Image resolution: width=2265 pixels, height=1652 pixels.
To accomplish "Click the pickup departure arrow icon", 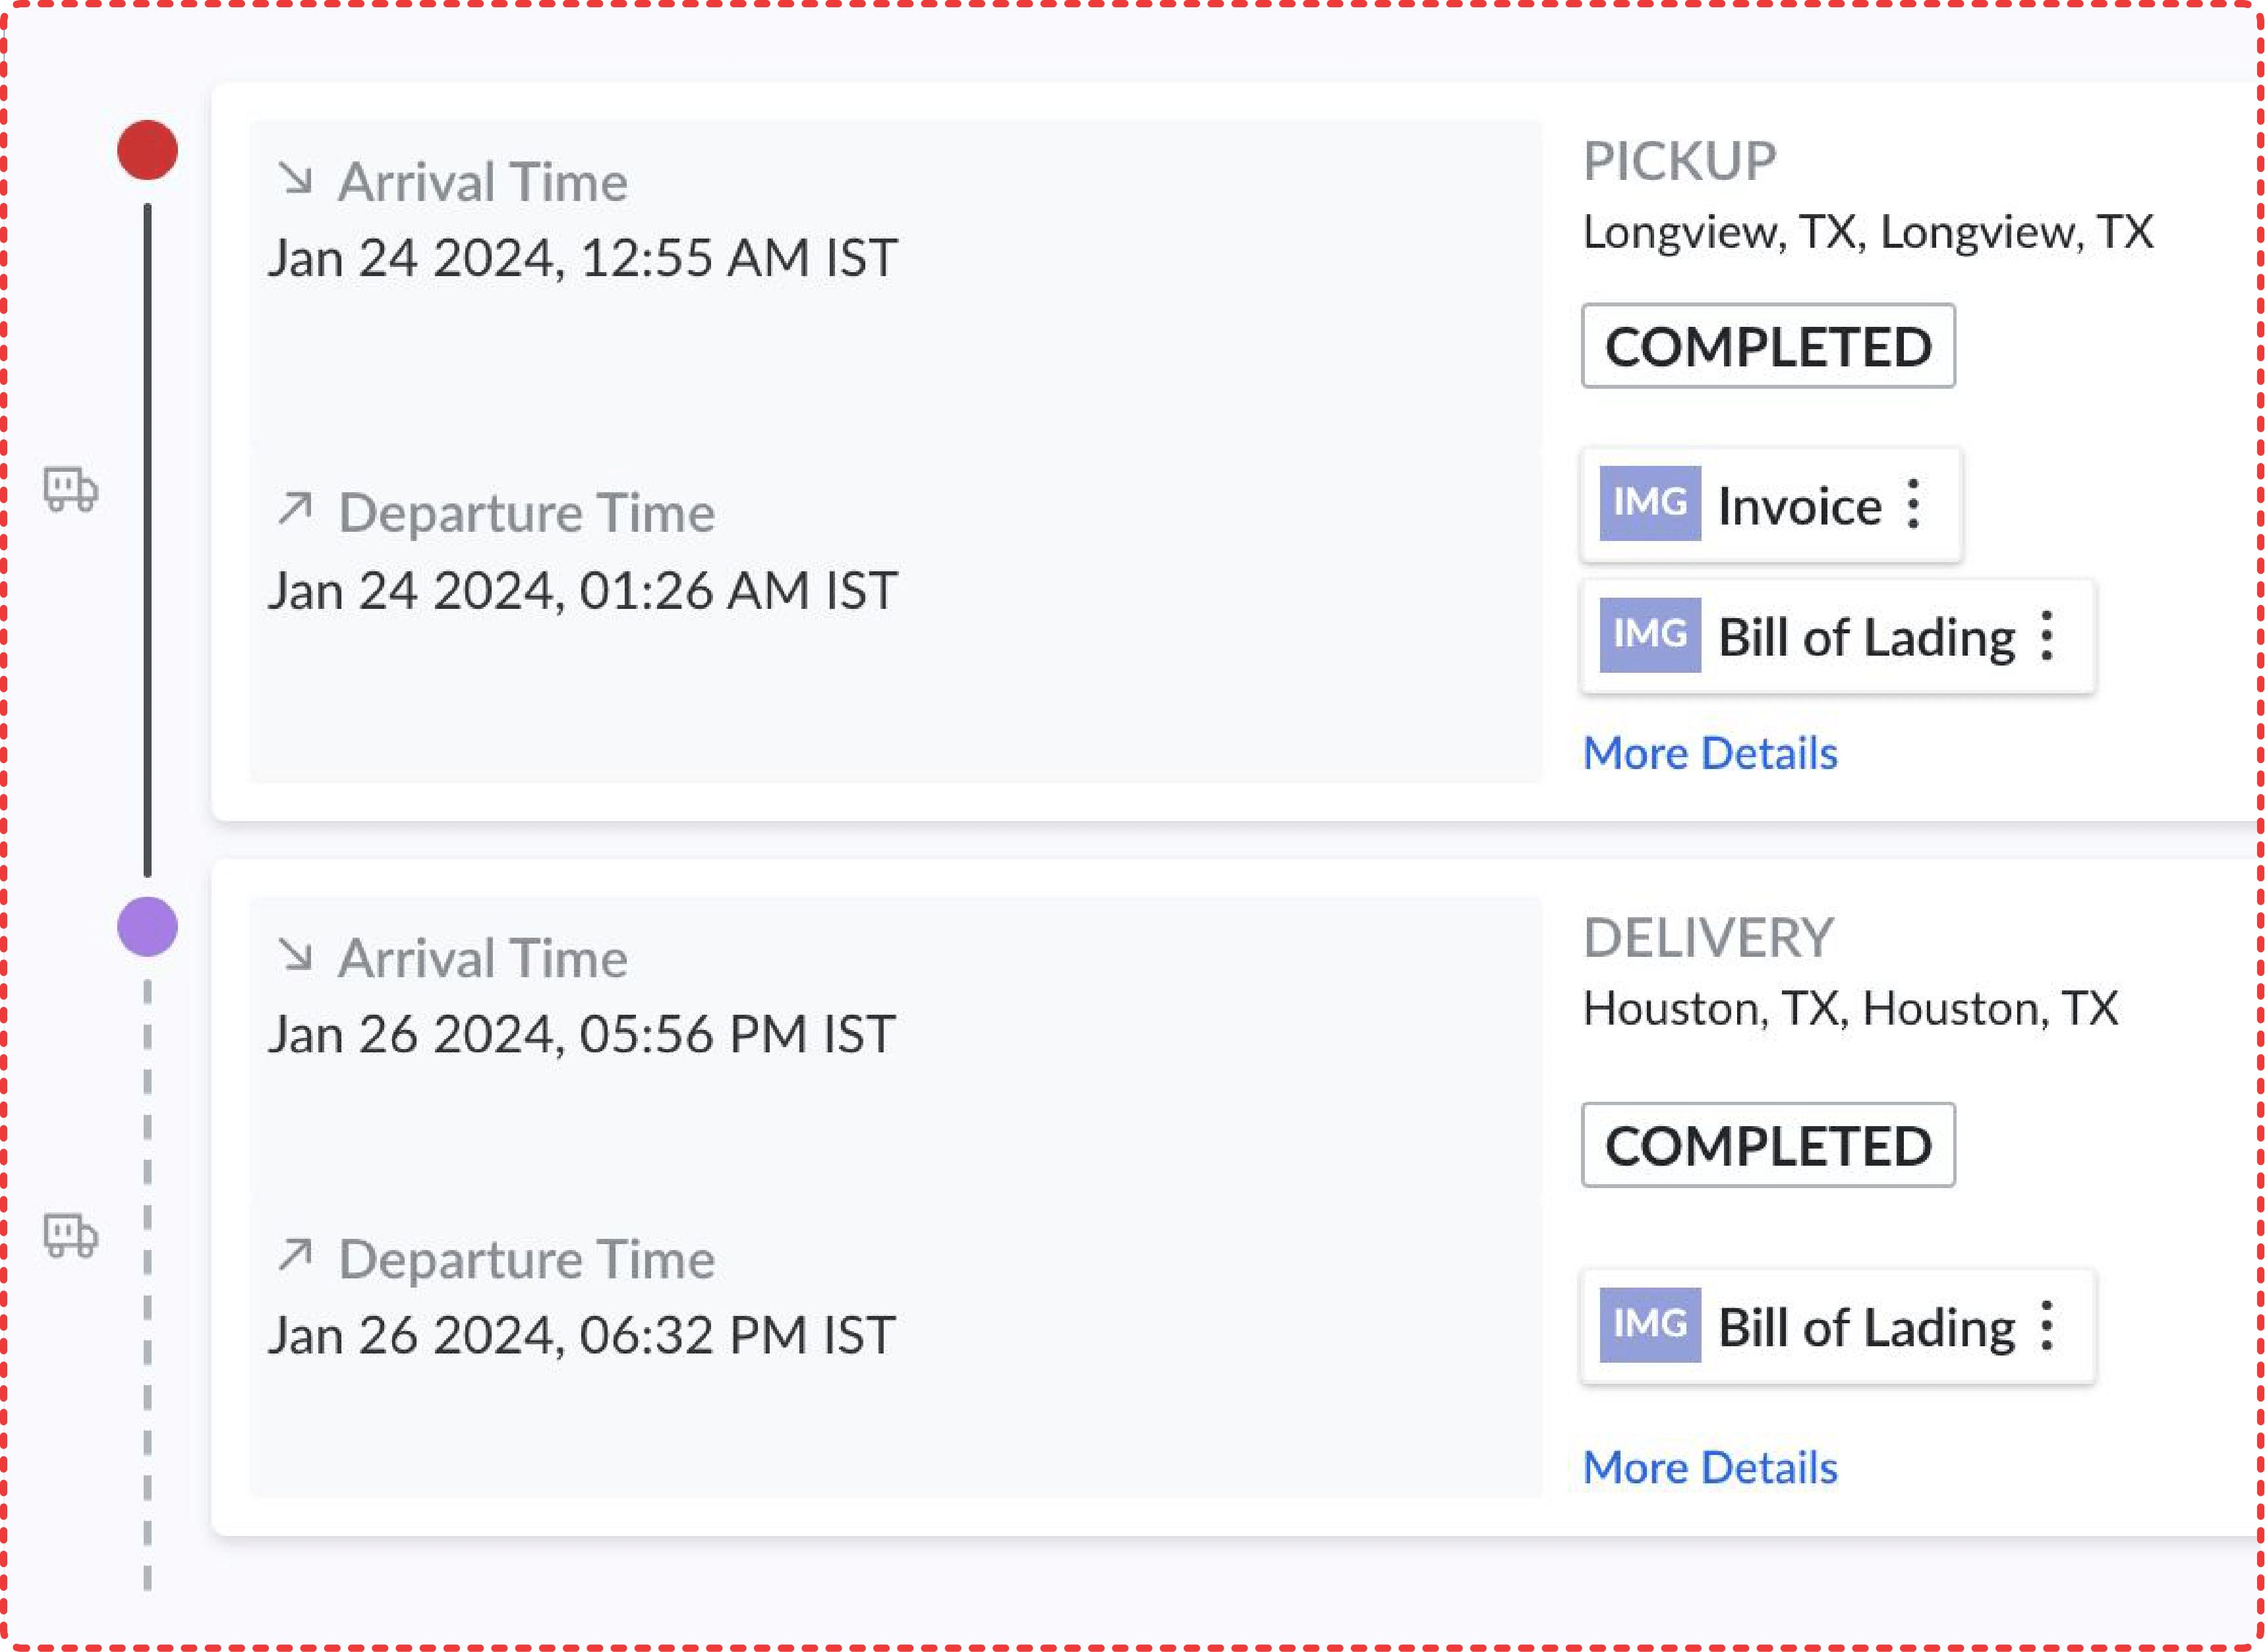I will pyautogui.click(x=295, y=508).
